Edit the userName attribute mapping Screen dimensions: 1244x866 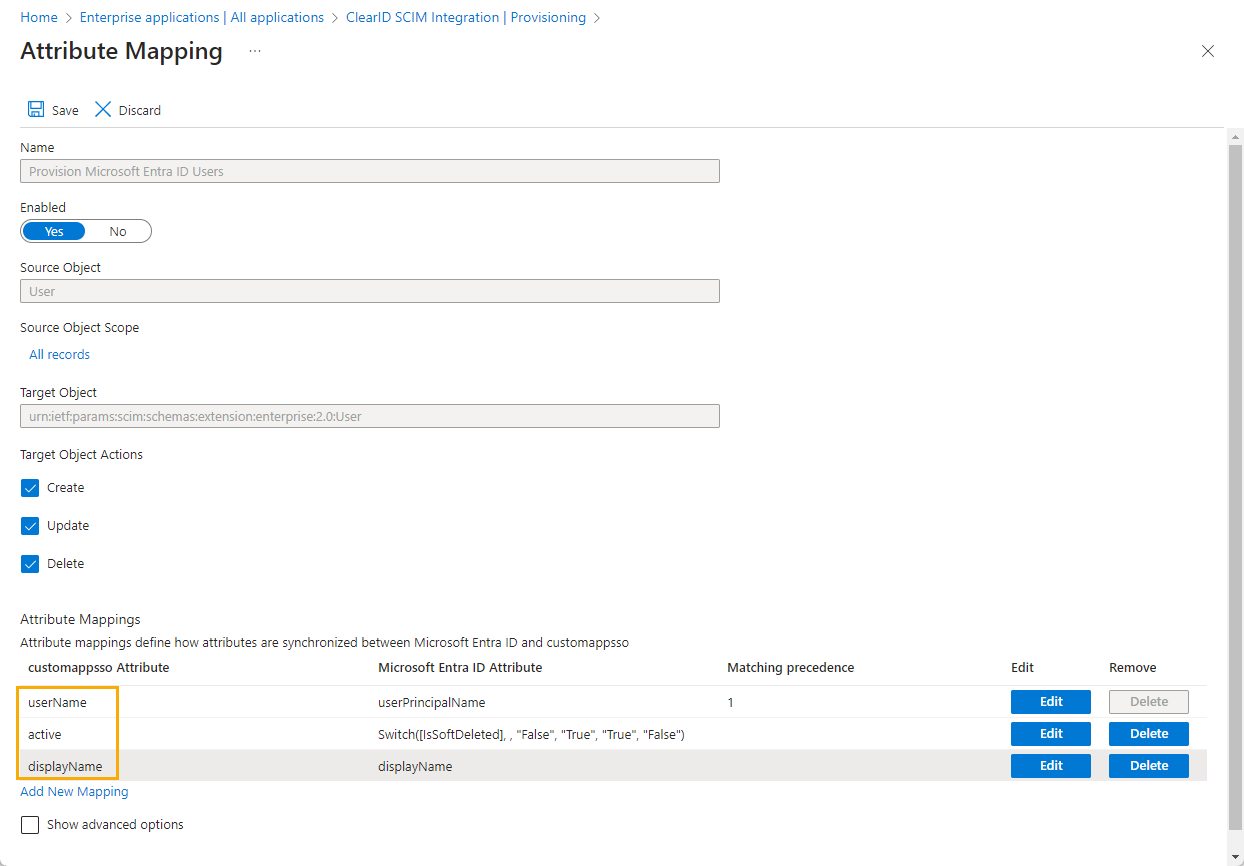1050,701
